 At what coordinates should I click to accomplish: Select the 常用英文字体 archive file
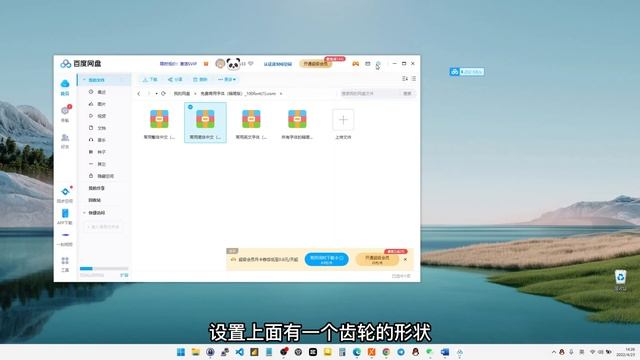251,124
